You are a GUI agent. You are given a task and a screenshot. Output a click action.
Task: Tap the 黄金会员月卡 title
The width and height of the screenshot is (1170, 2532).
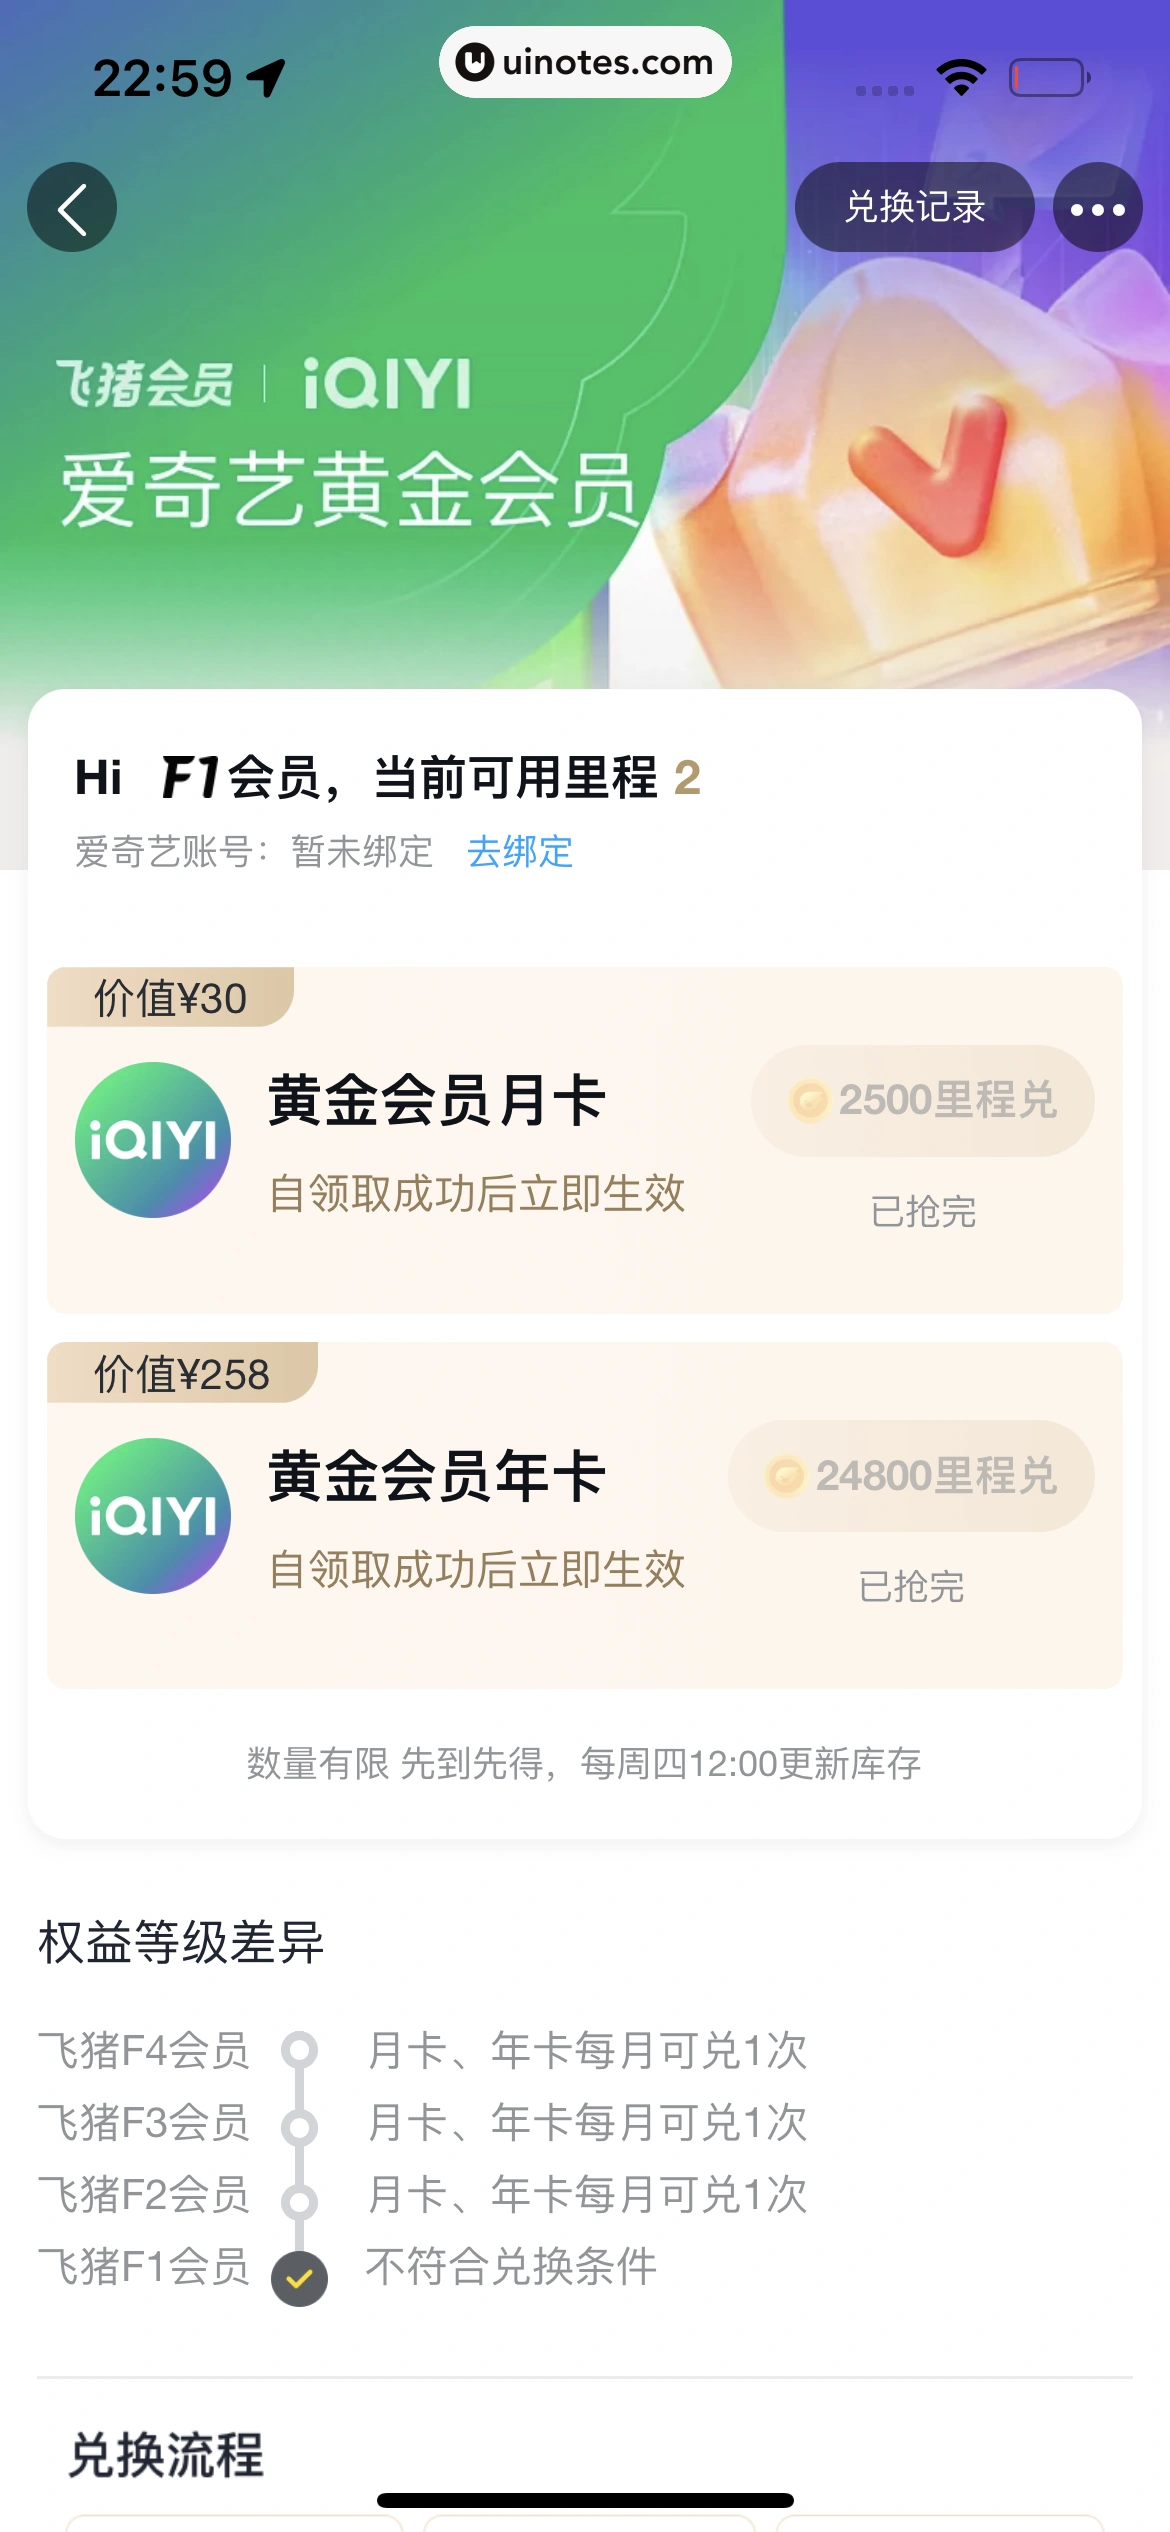pyautogui.click(x=437, y=1101)
